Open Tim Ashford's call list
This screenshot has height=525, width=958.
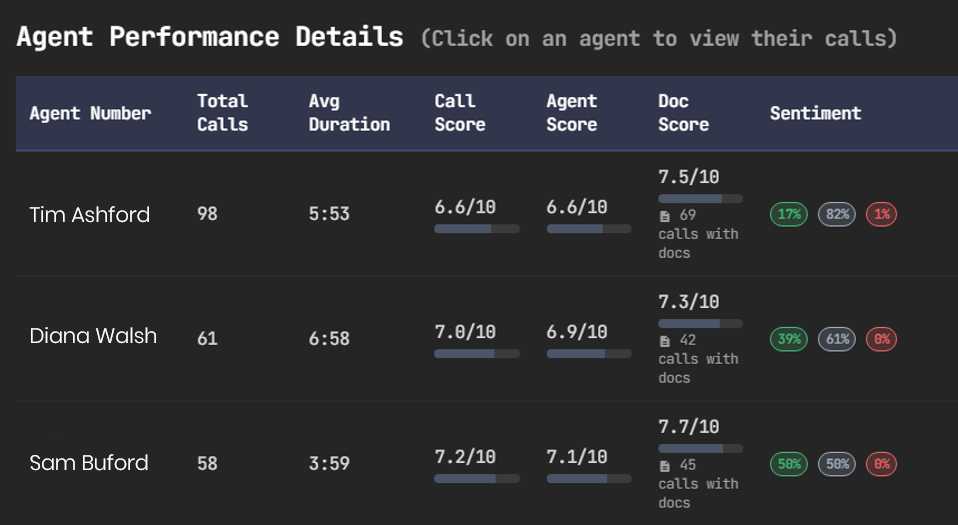(x=90, y=214)
